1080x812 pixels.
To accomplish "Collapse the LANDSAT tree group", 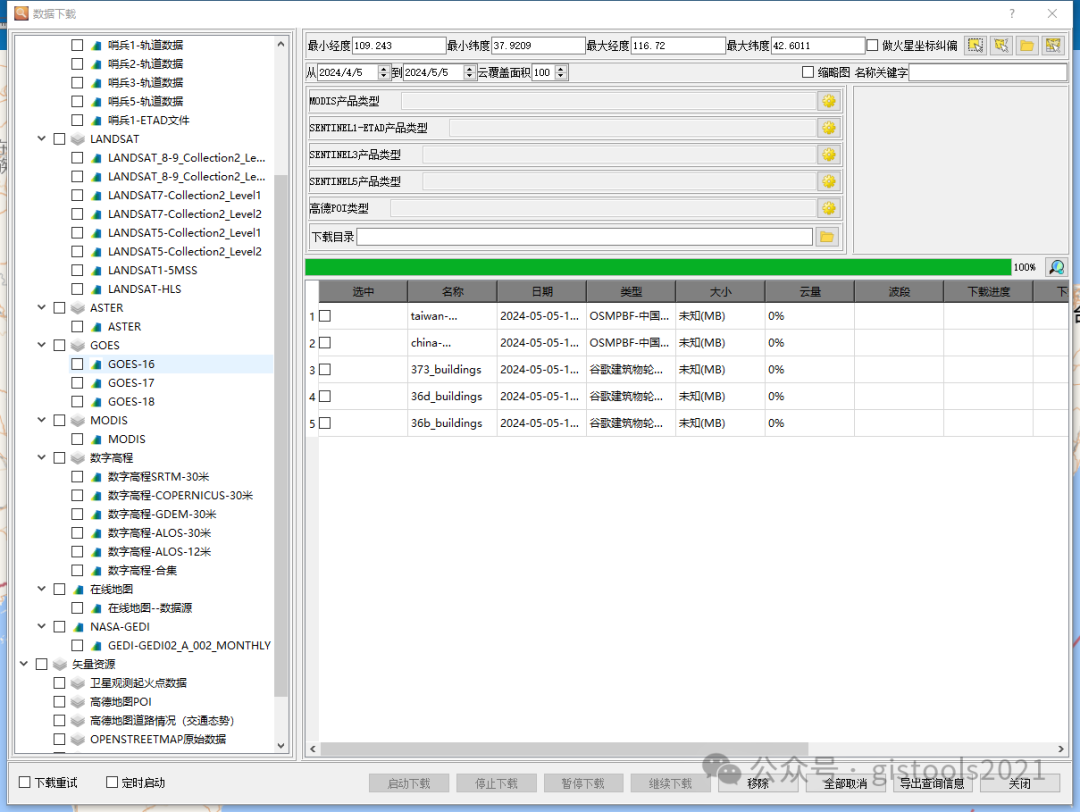I will pyautogui.click(x=41, y=139).
